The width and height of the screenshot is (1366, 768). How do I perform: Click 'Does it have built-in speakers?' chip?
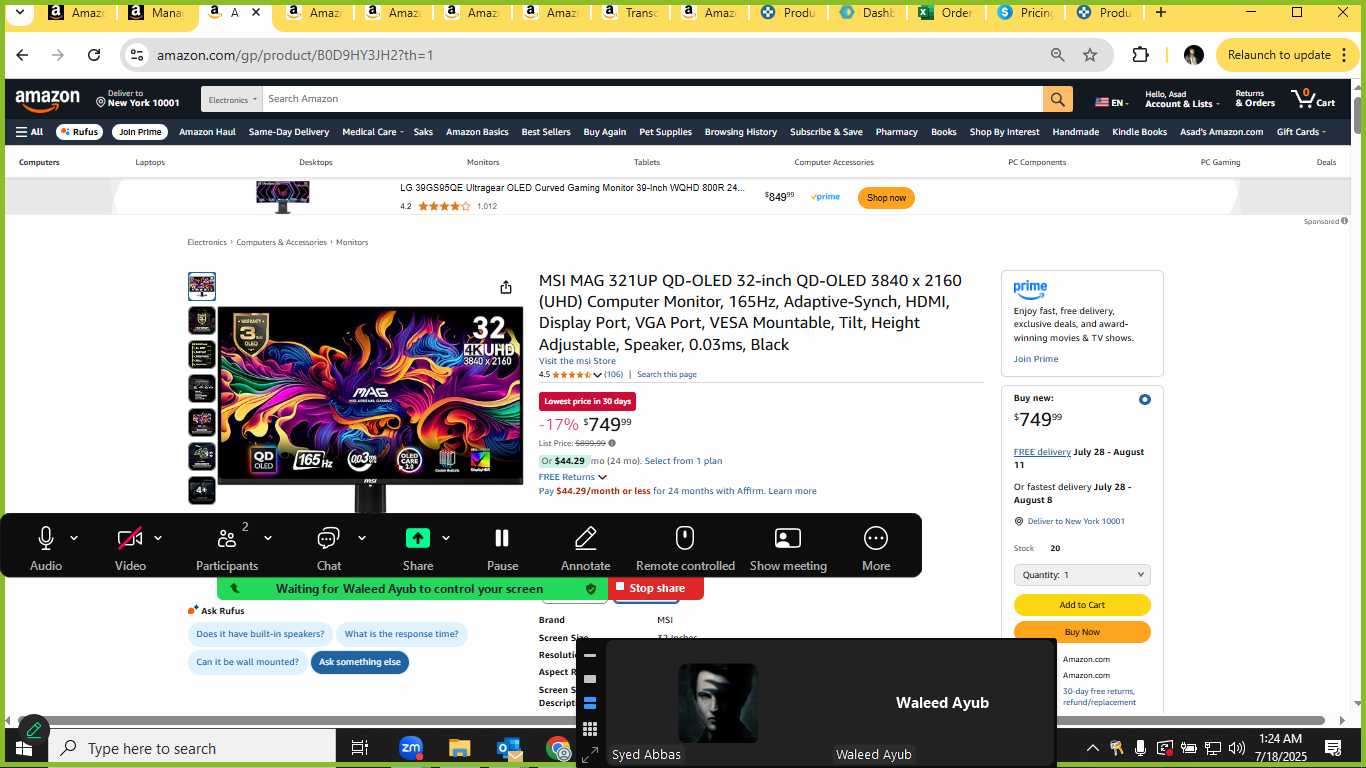click(x=260, y=634)
